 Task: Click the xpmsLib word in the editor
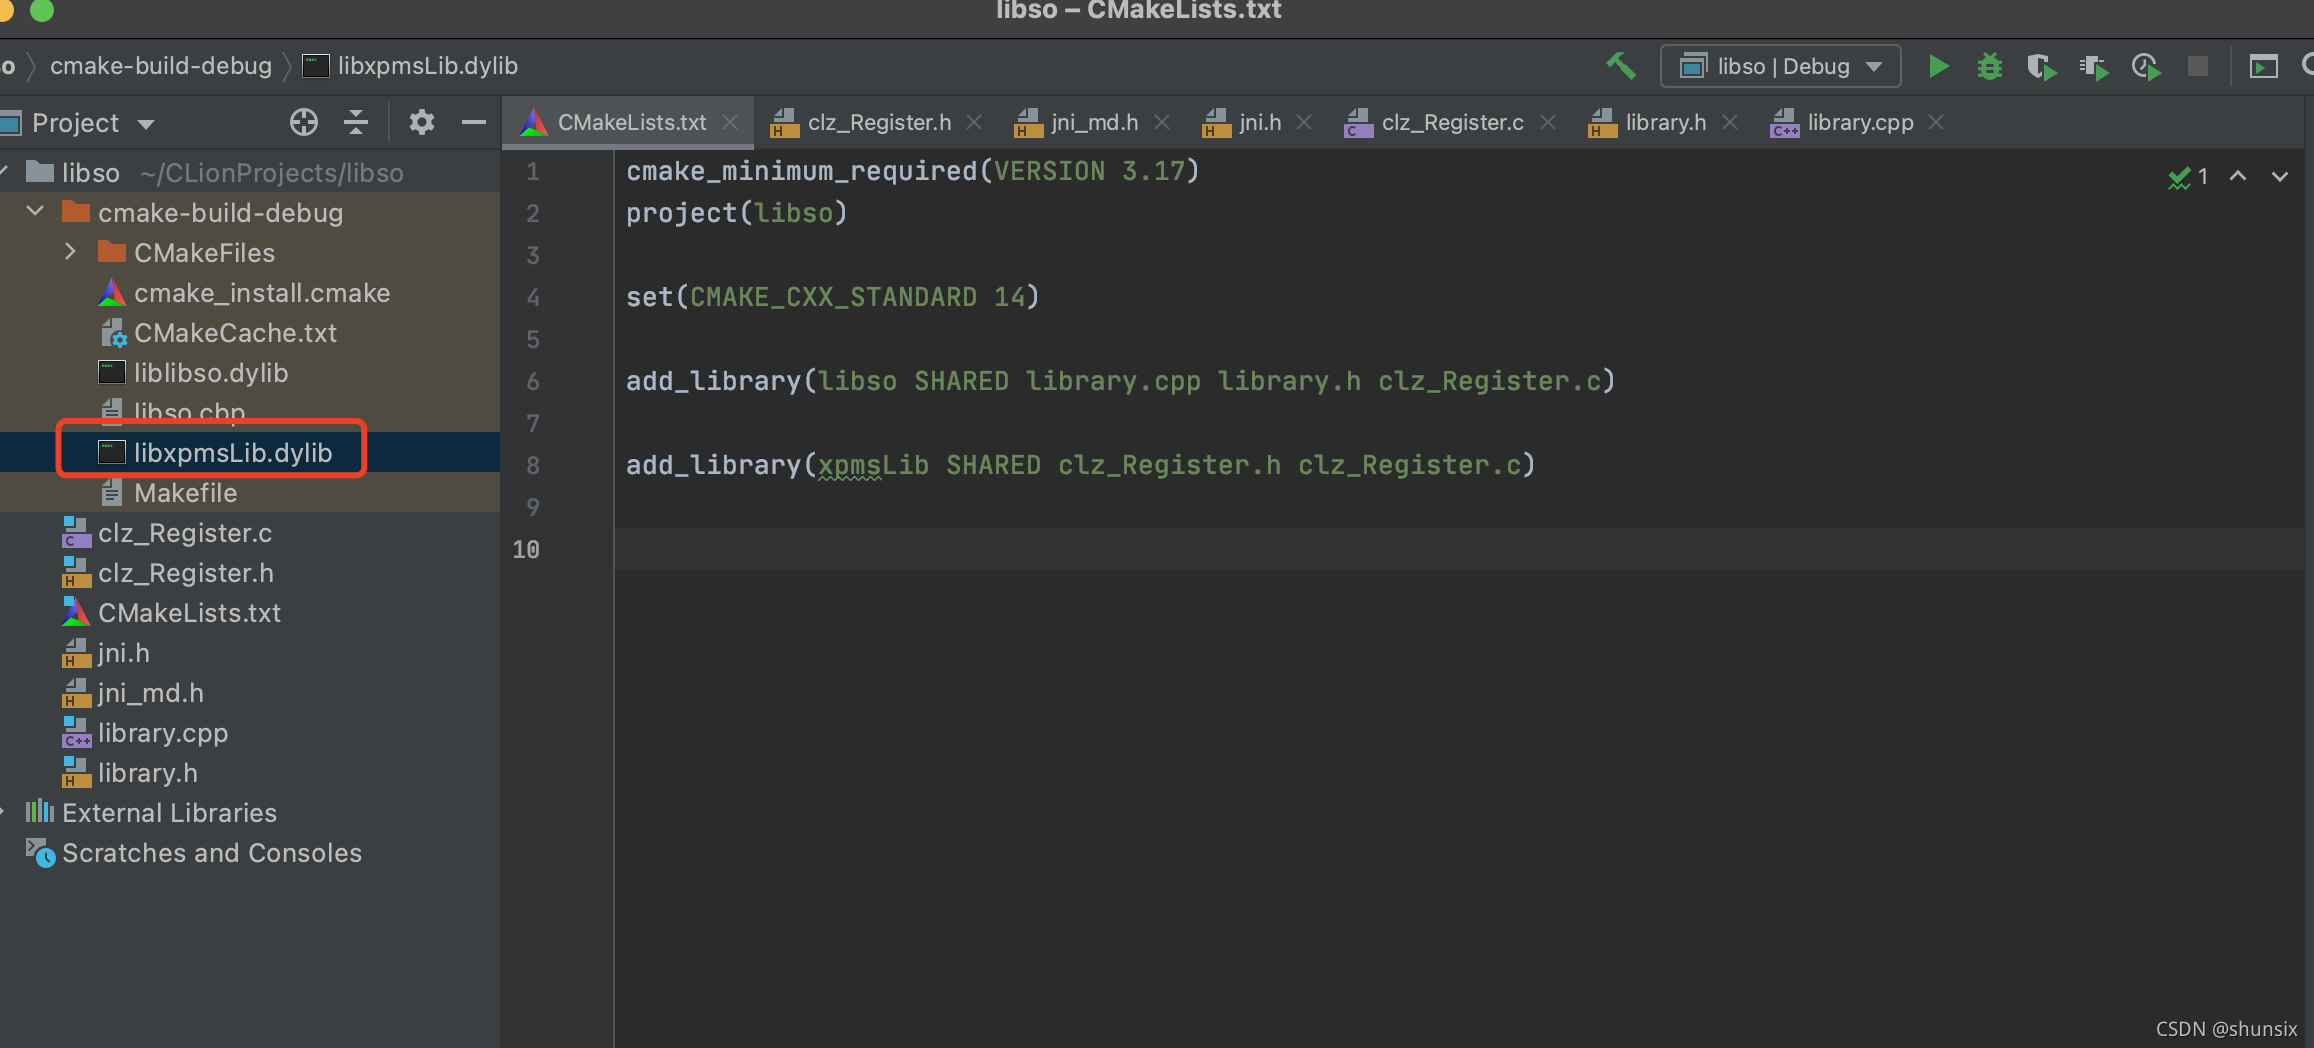873,465
